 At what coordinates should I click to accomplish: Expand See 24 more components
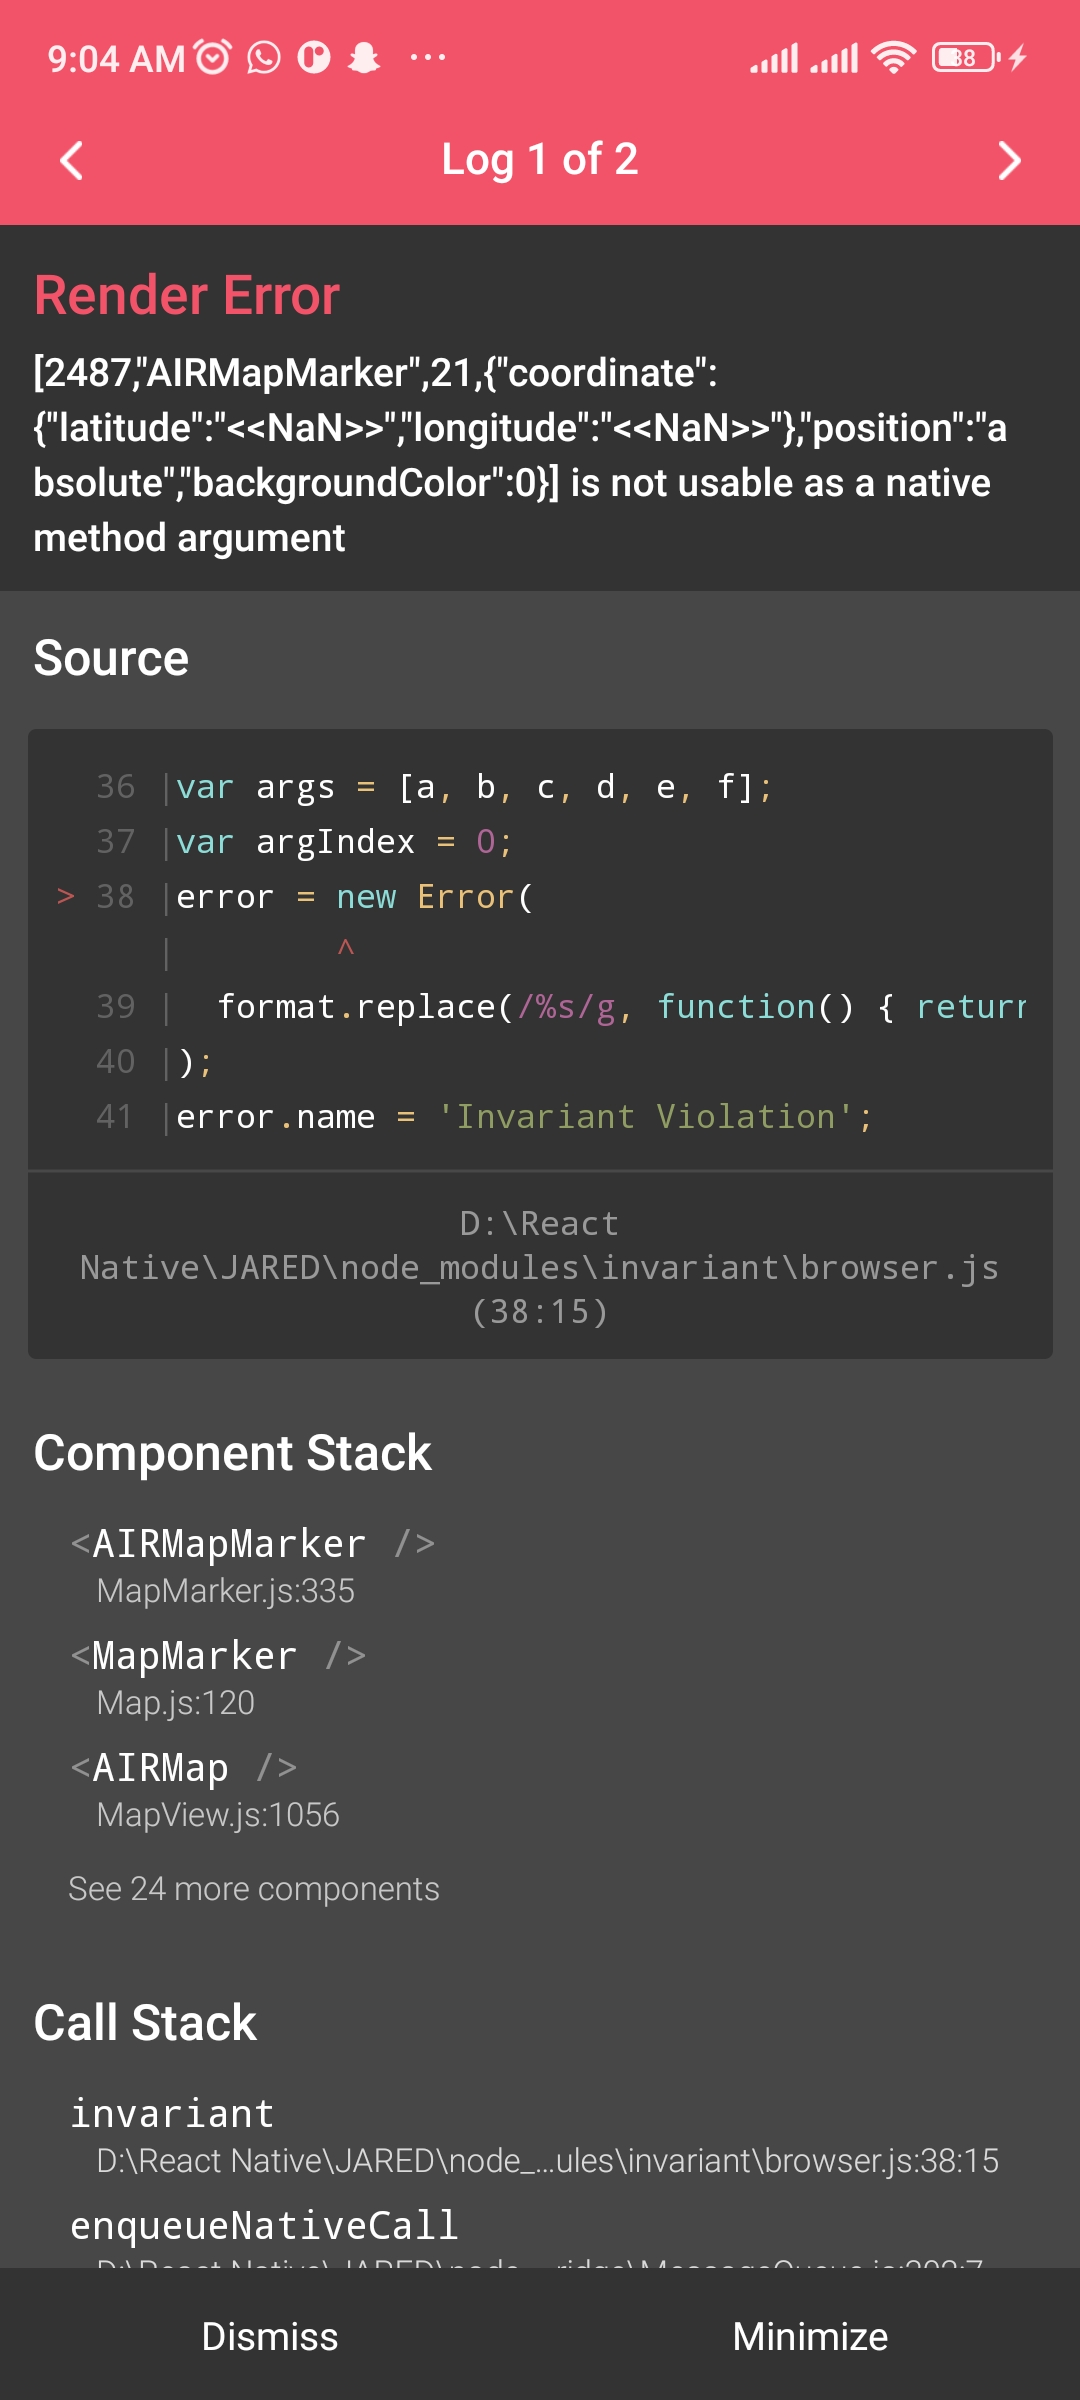tap(254, 1888)
